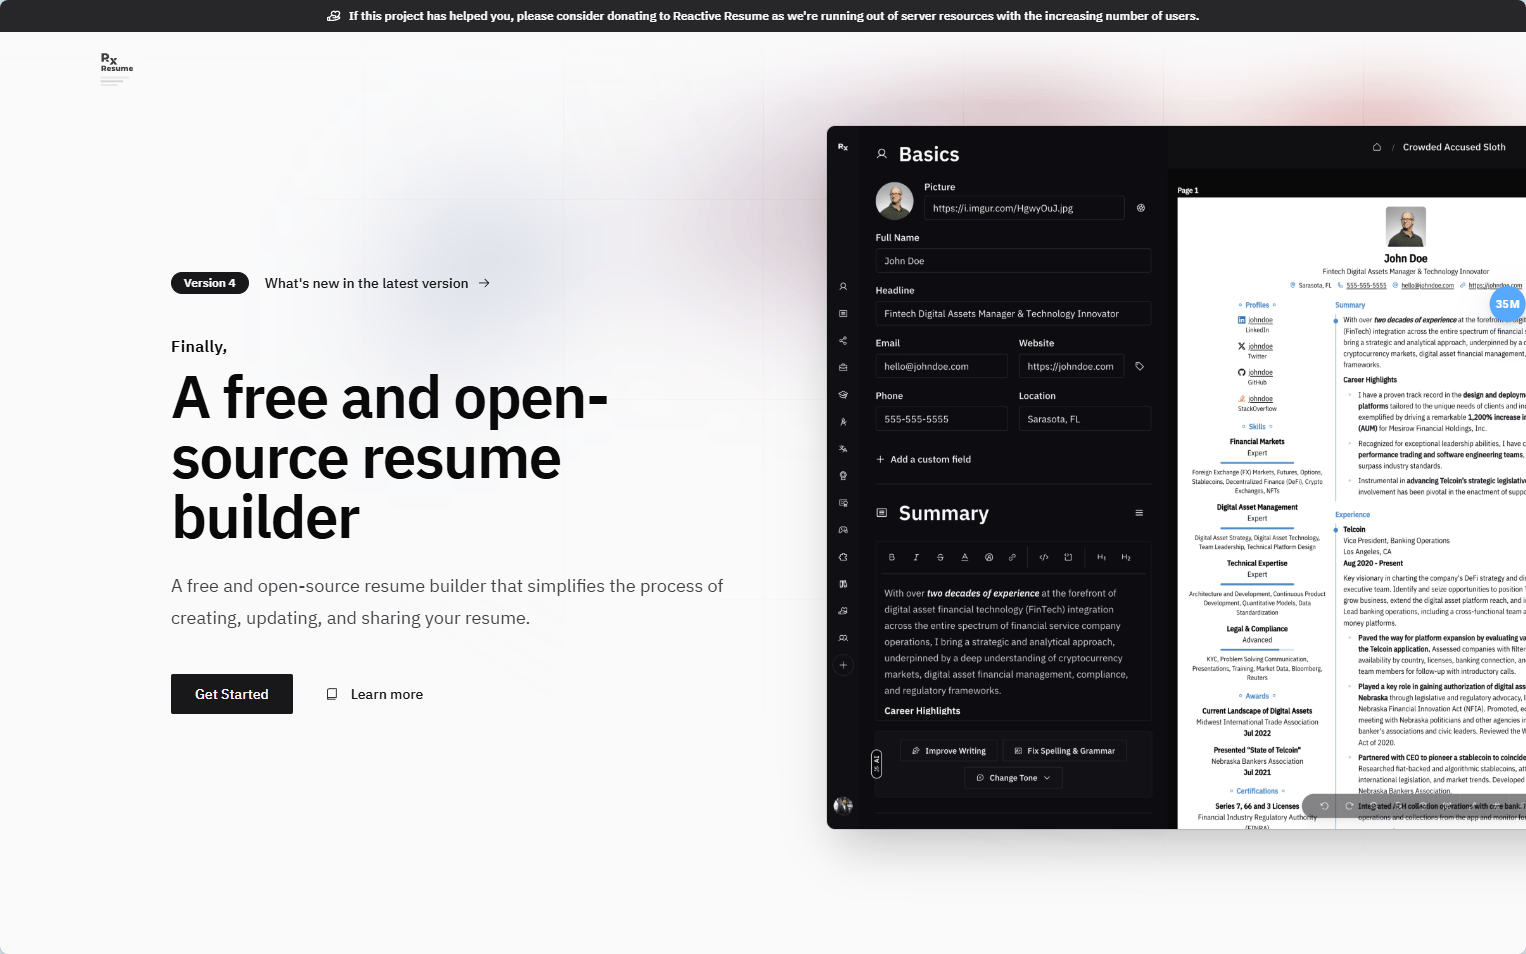This screenshot has width=1526, height=954.
Task: Open the Publications books icon in the sidebar
Action: 843,583
